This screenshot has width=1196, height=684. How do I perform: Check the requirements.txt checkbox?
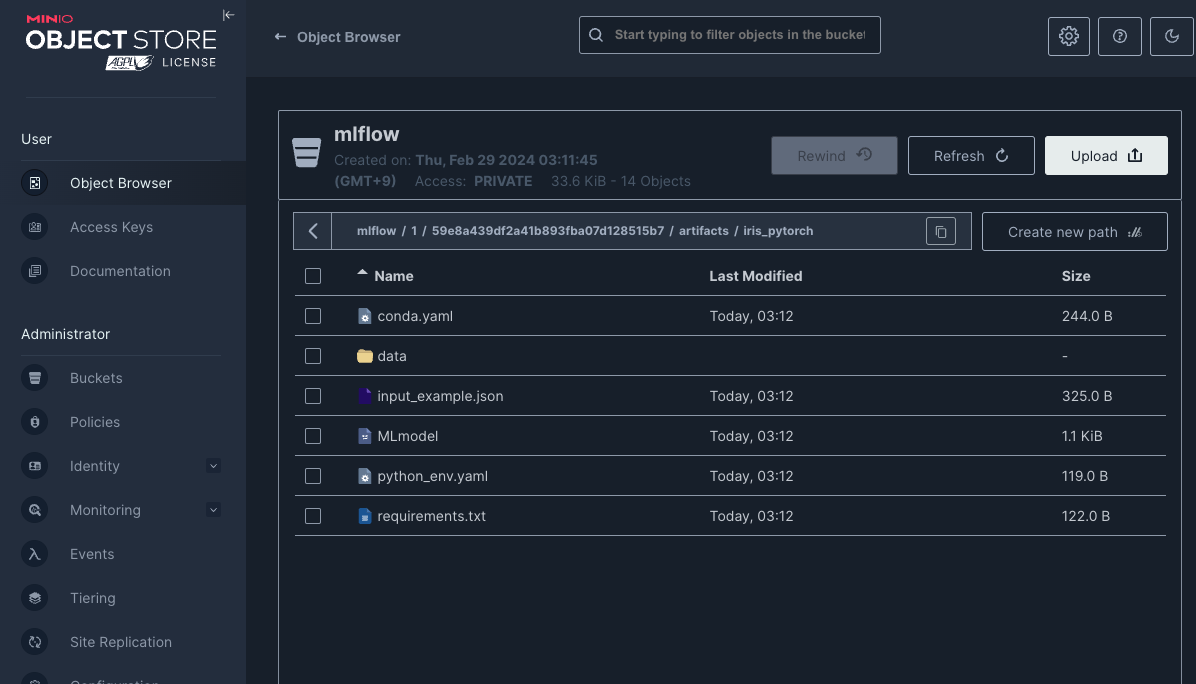pyautogui.click(x=313, y=516)
